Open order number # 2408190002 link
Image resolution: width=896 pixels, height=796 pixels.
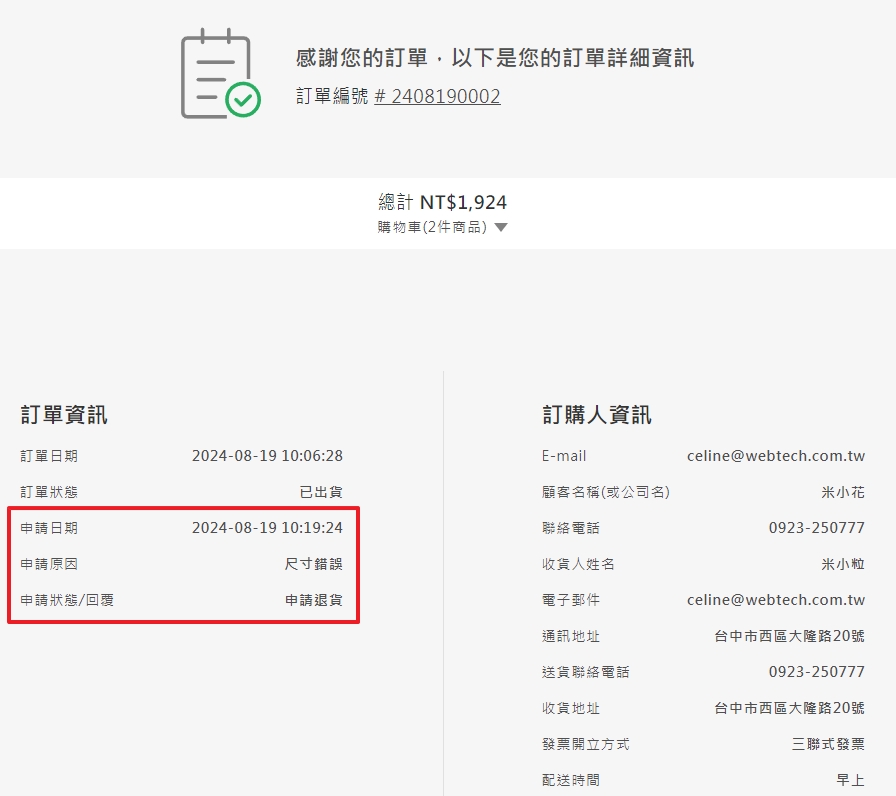point(437,97)
